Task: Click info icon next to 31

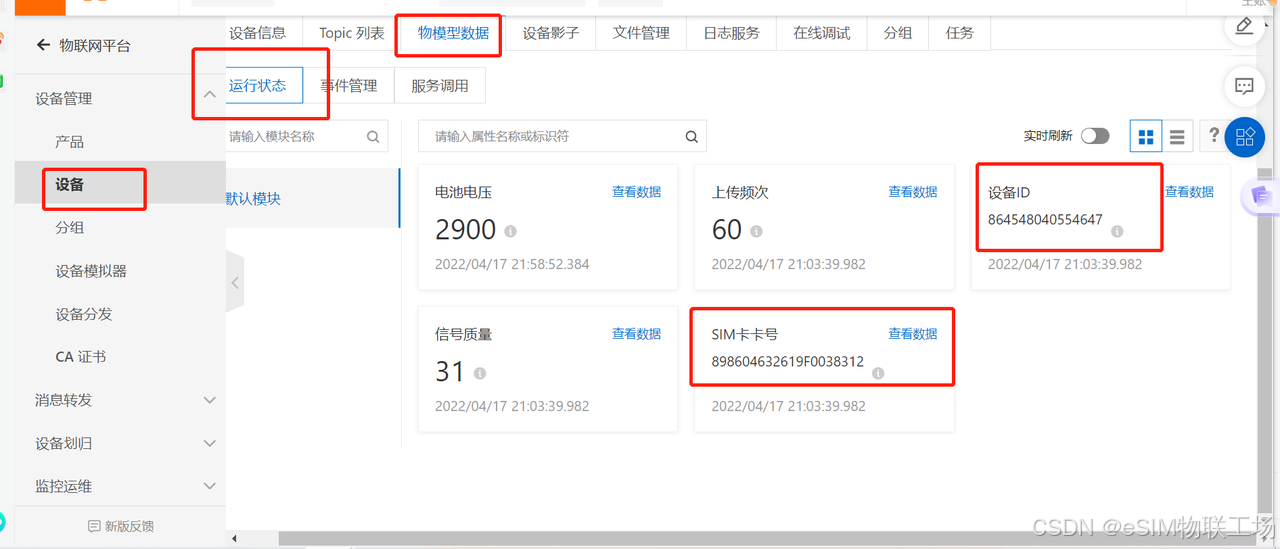Action: click(x=479, y=373)
